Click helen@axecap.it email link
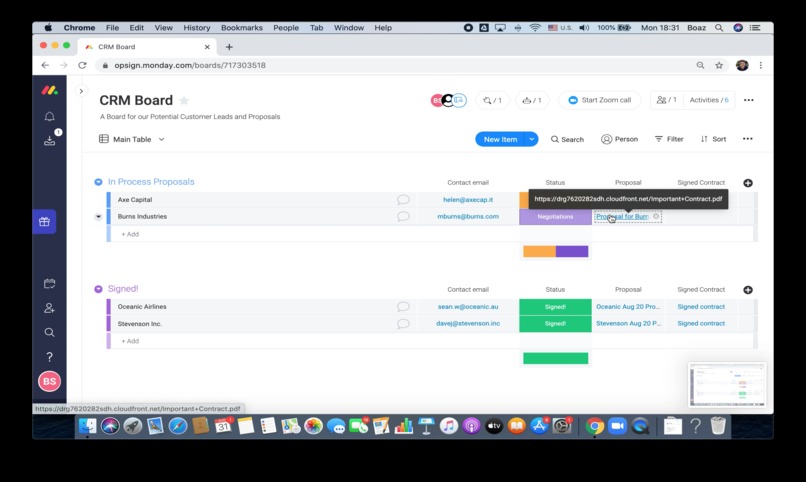The height and width of the screenshot is (482, 806). pos(468,199)
